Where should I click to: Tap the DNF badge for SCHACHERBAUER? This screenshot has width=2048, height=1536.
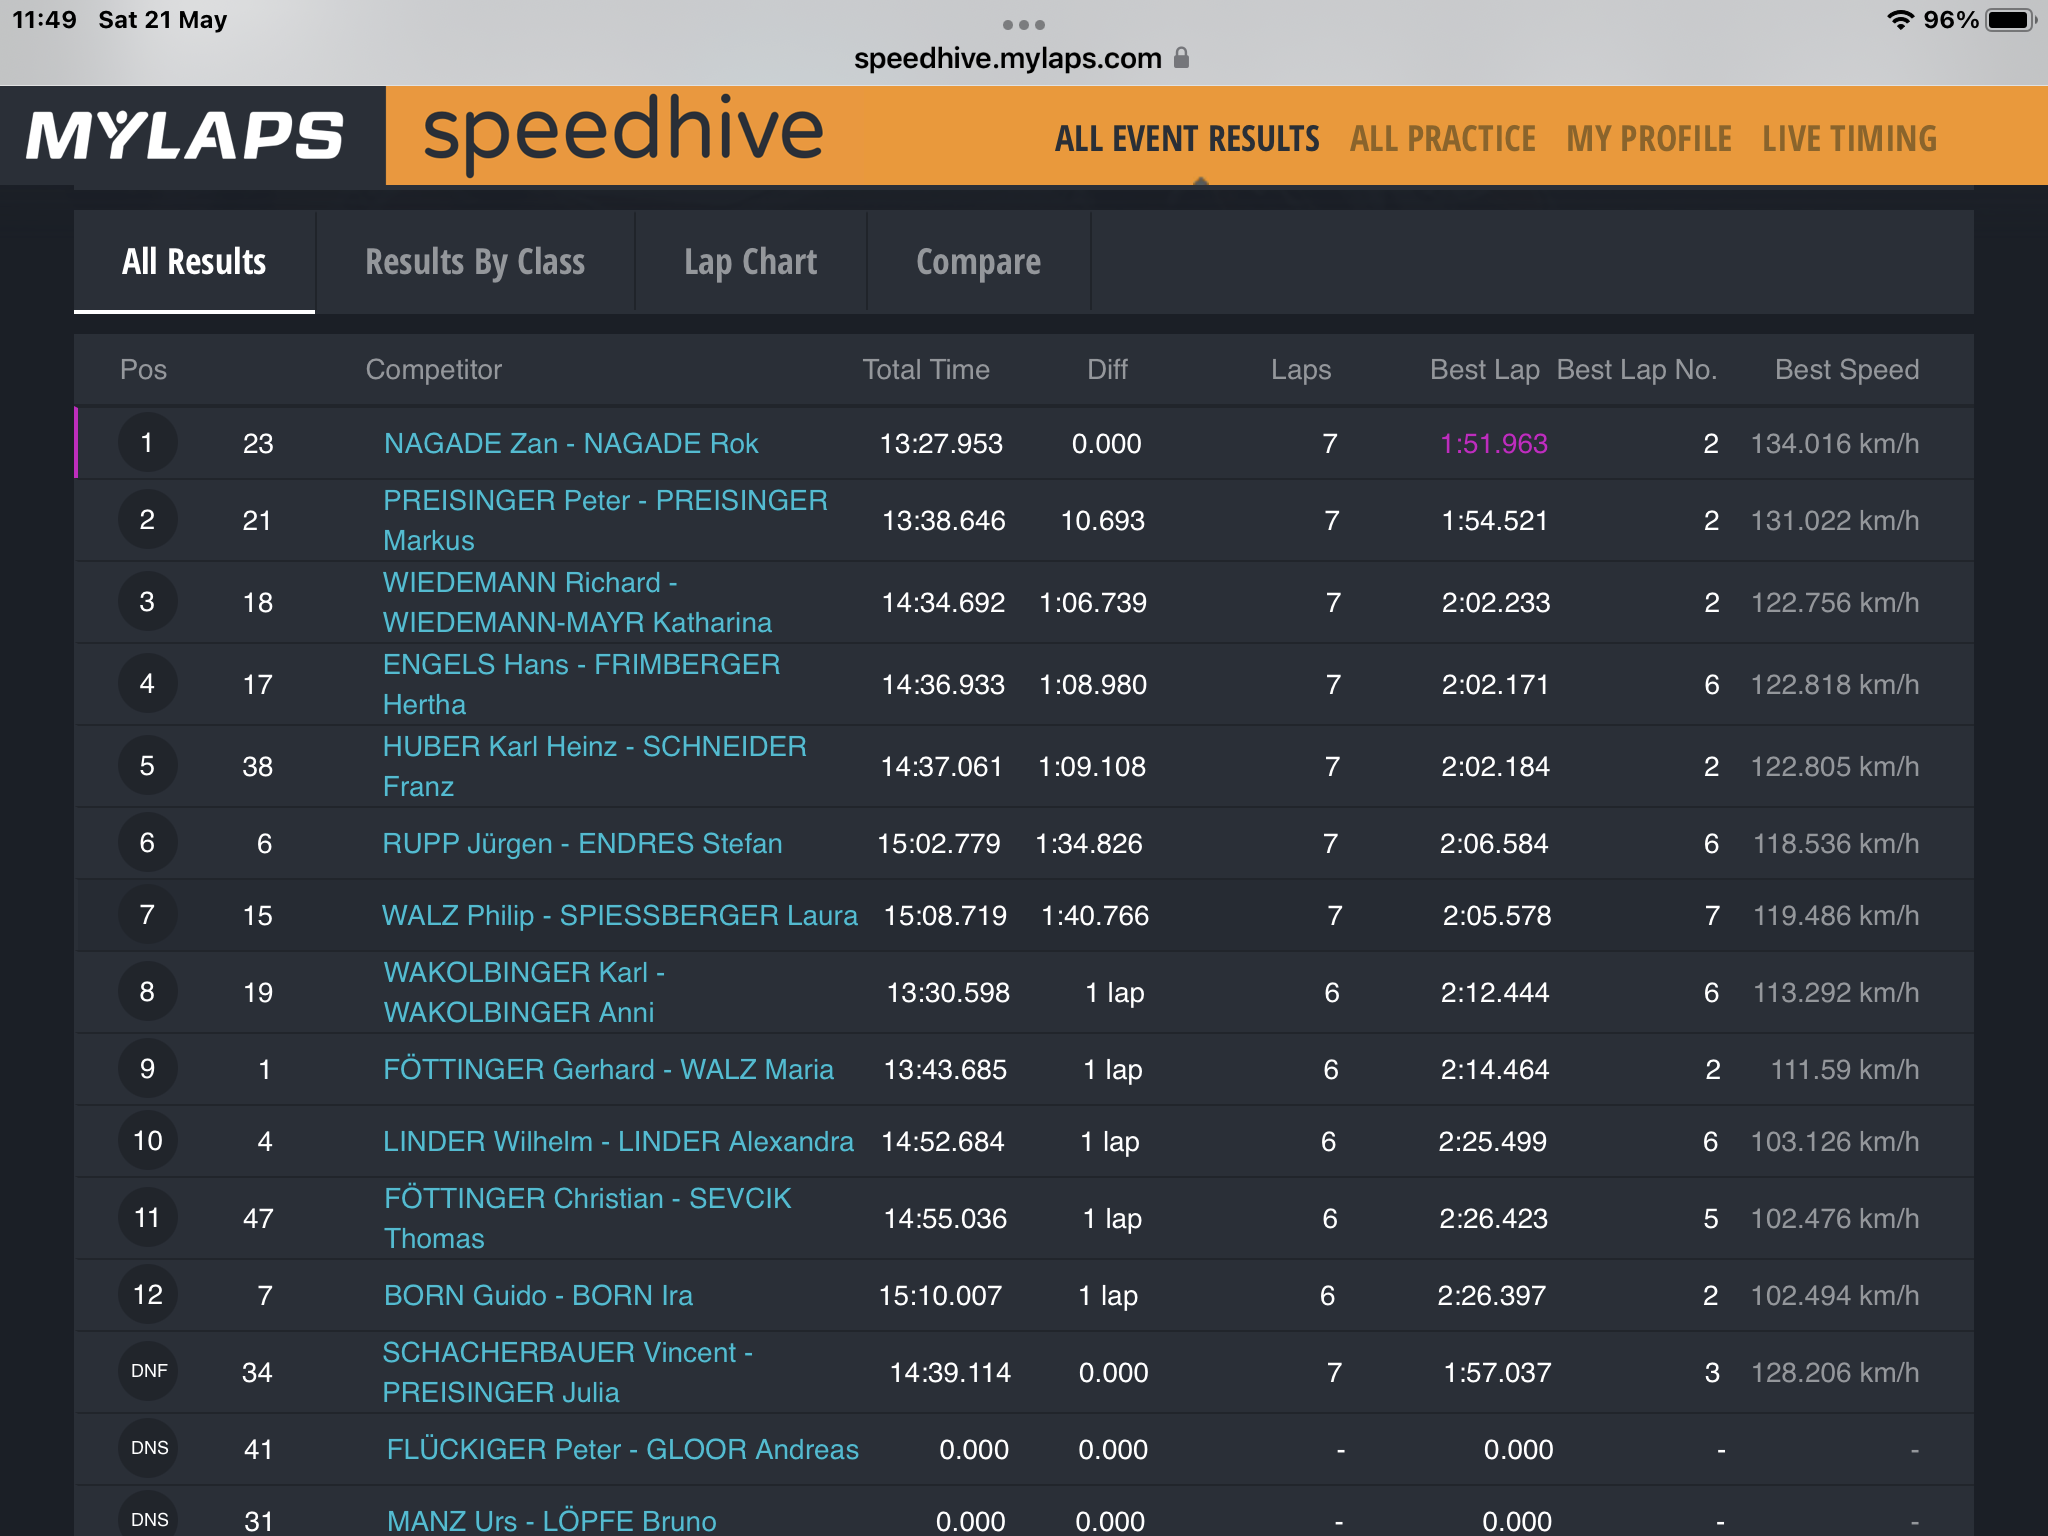(x=148, y=1371)
